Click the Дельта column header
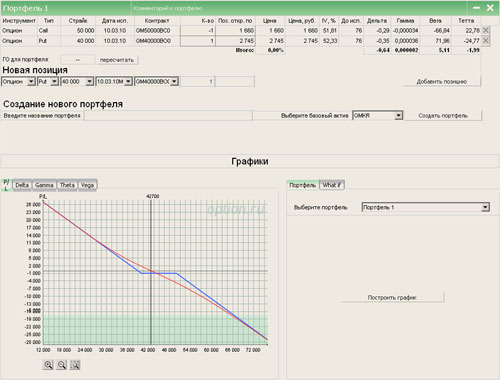Screen dimensions: 500x380 (x=377, y=21)
